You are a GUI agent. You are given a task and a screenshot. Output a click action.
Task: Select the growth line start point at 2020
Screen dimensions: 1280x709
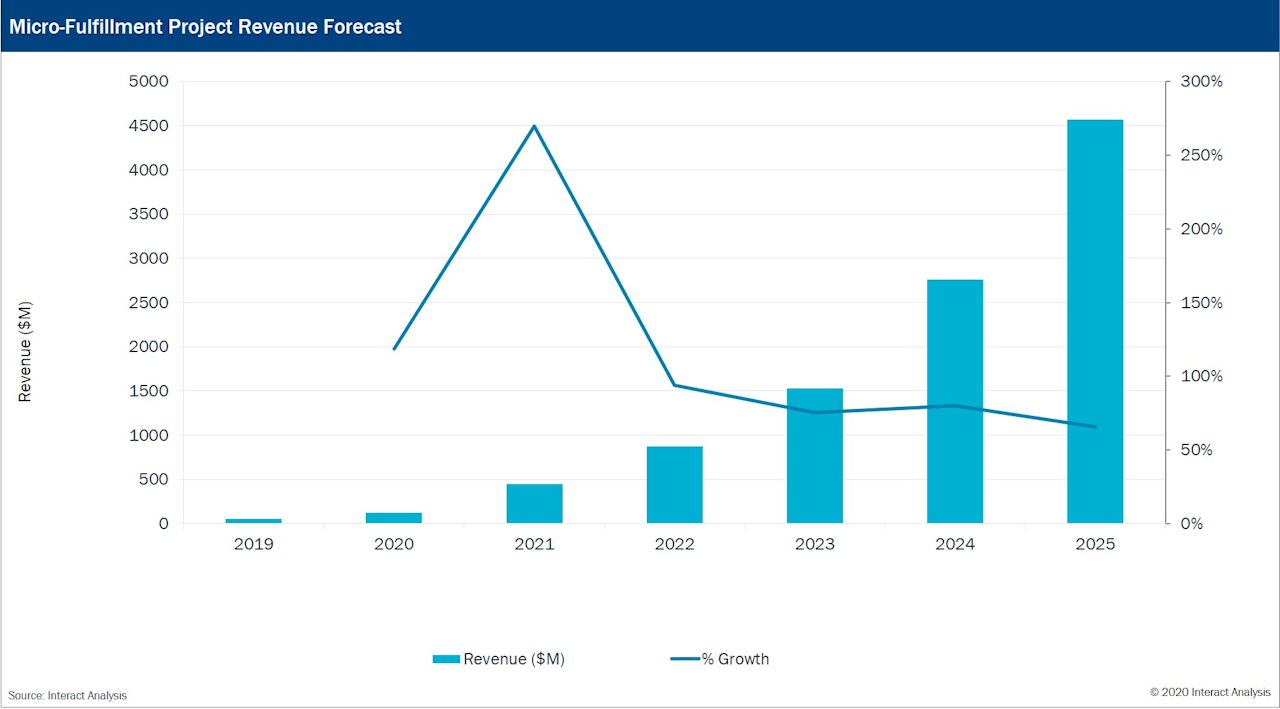click(x=394, y=349)
